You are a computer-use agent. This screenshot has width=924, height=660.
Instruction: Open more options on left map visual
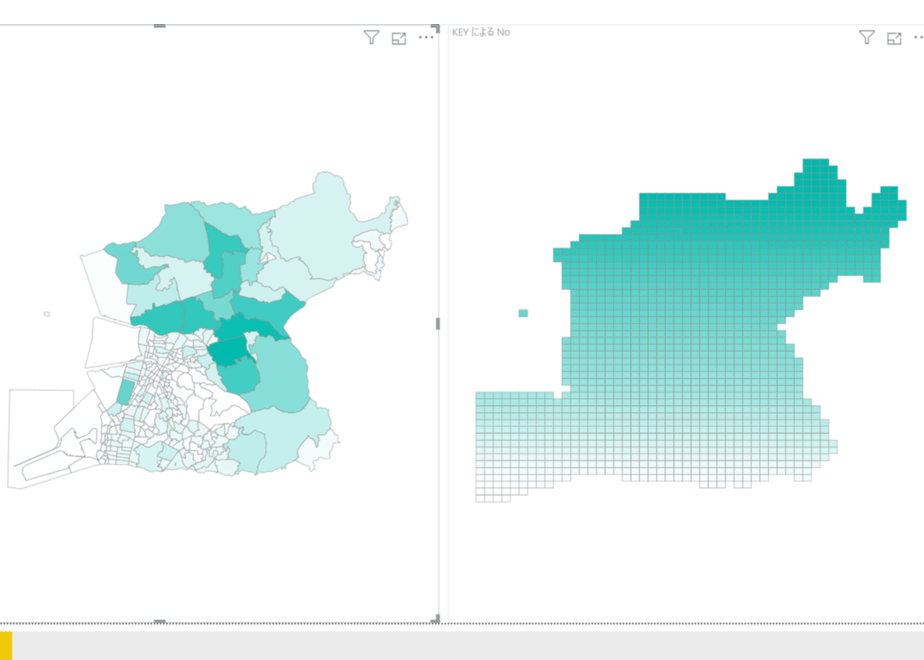click(x=426, y=38)
